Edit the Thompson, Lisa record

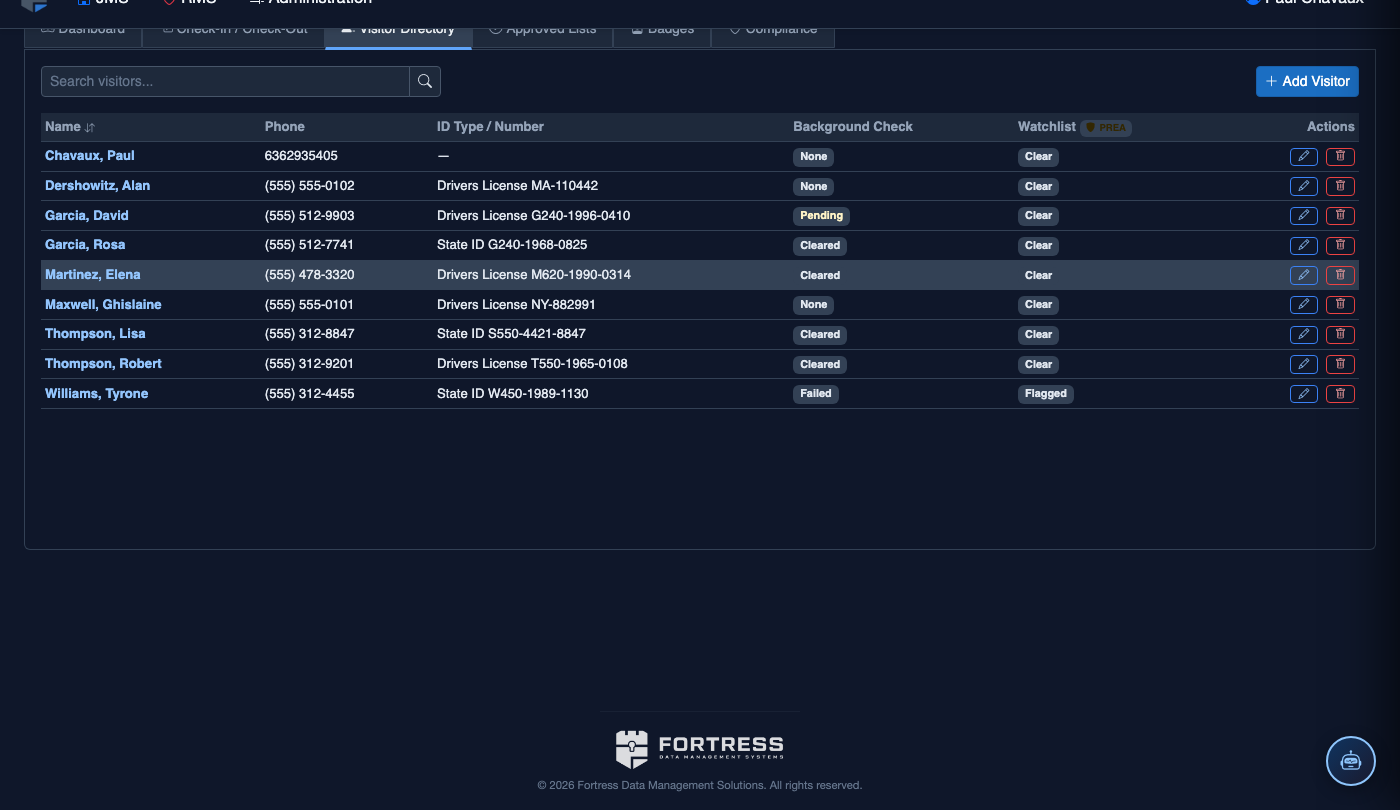(x=1303, y=334)
